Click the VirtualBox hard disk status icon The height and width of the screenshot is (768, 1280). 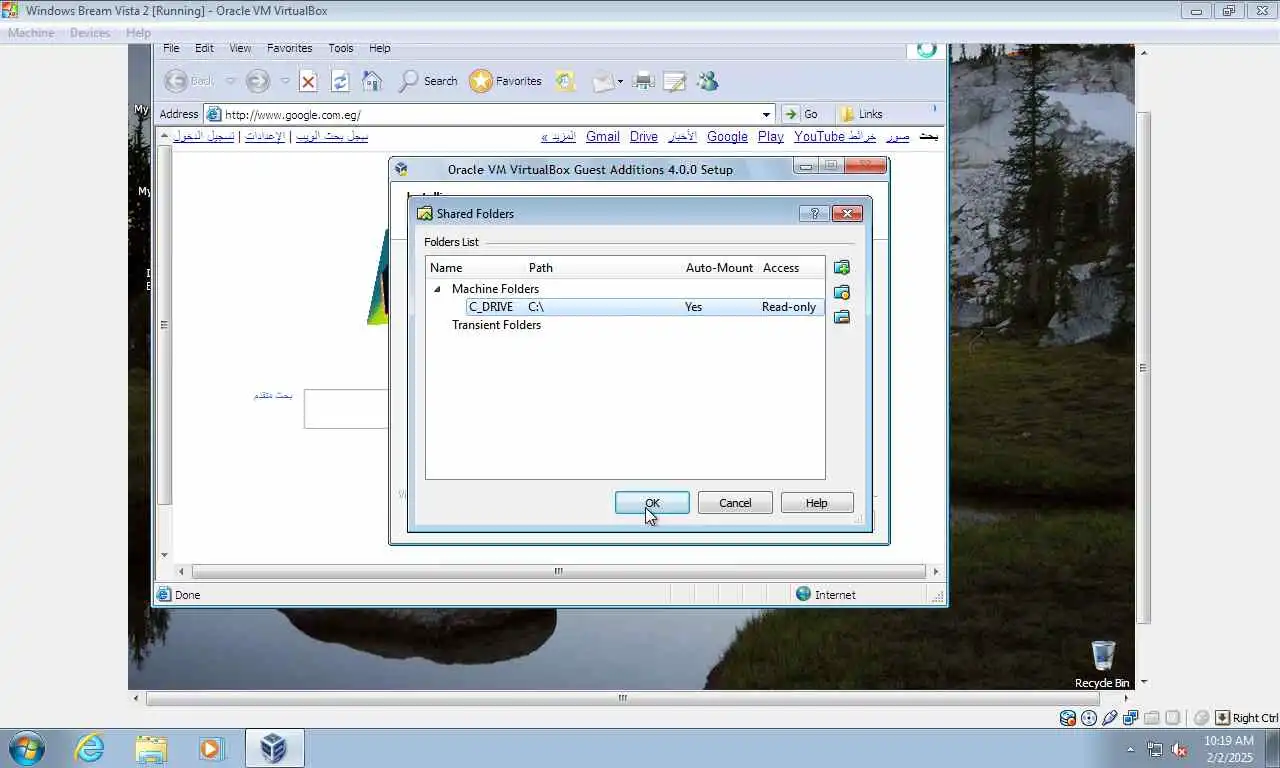pos(1068,718)
